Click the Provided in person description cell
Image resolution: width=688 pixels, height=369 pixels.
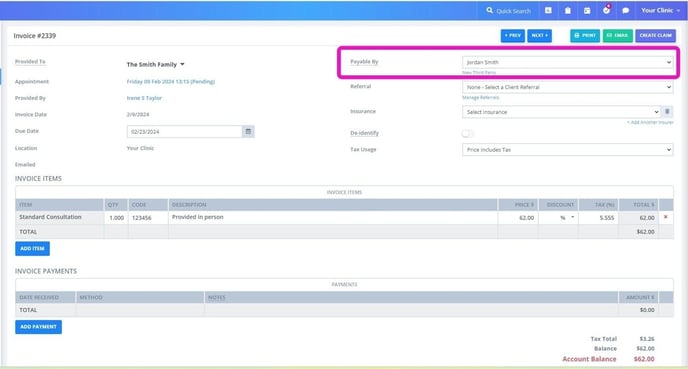coord(333,217)
